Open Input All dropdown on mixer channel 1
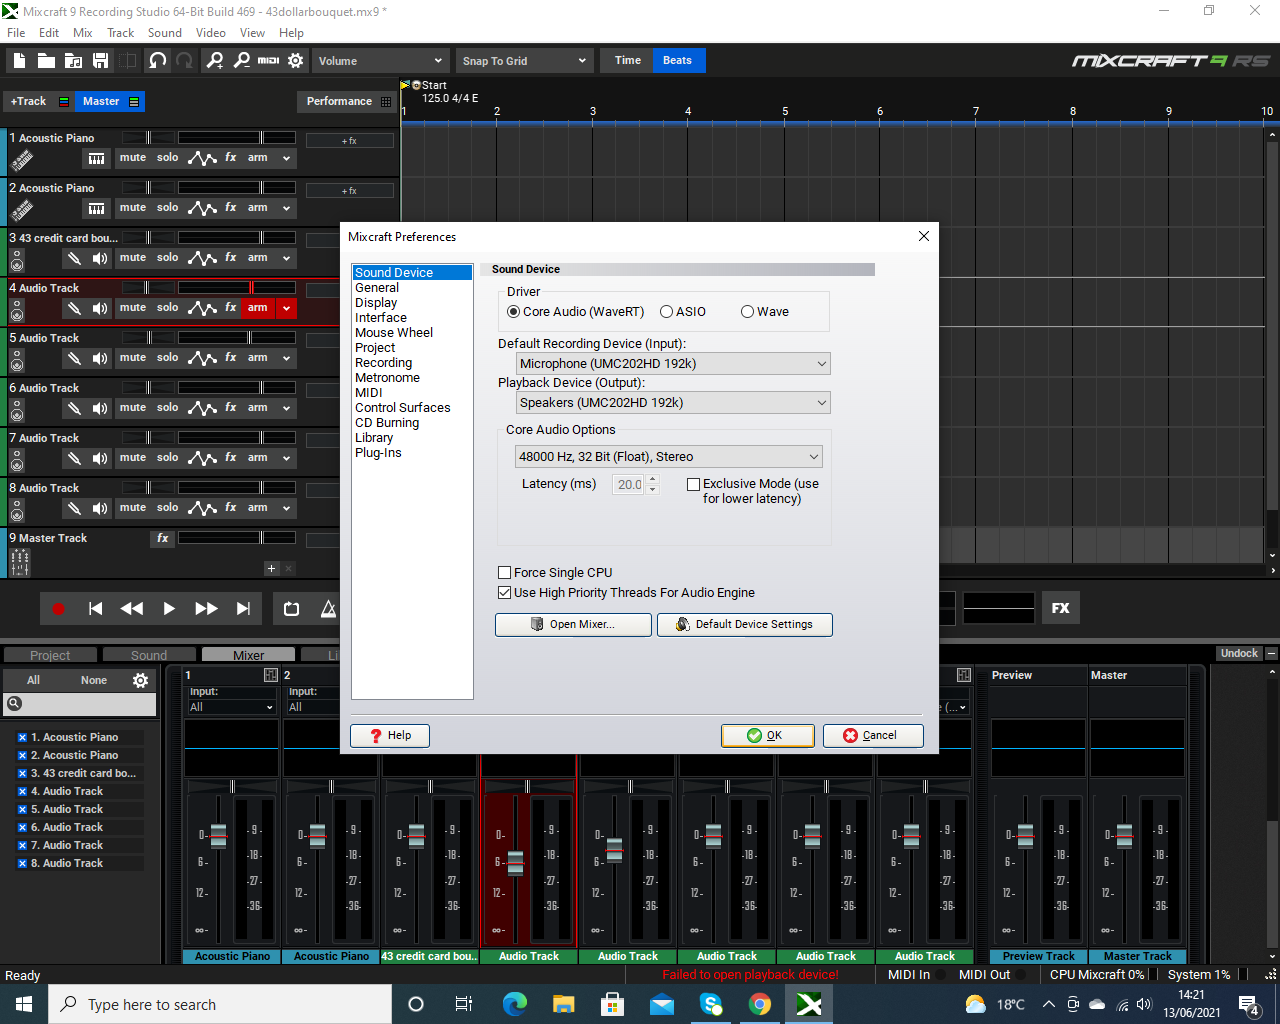The image size is (1280, 1024). [232, 707]
